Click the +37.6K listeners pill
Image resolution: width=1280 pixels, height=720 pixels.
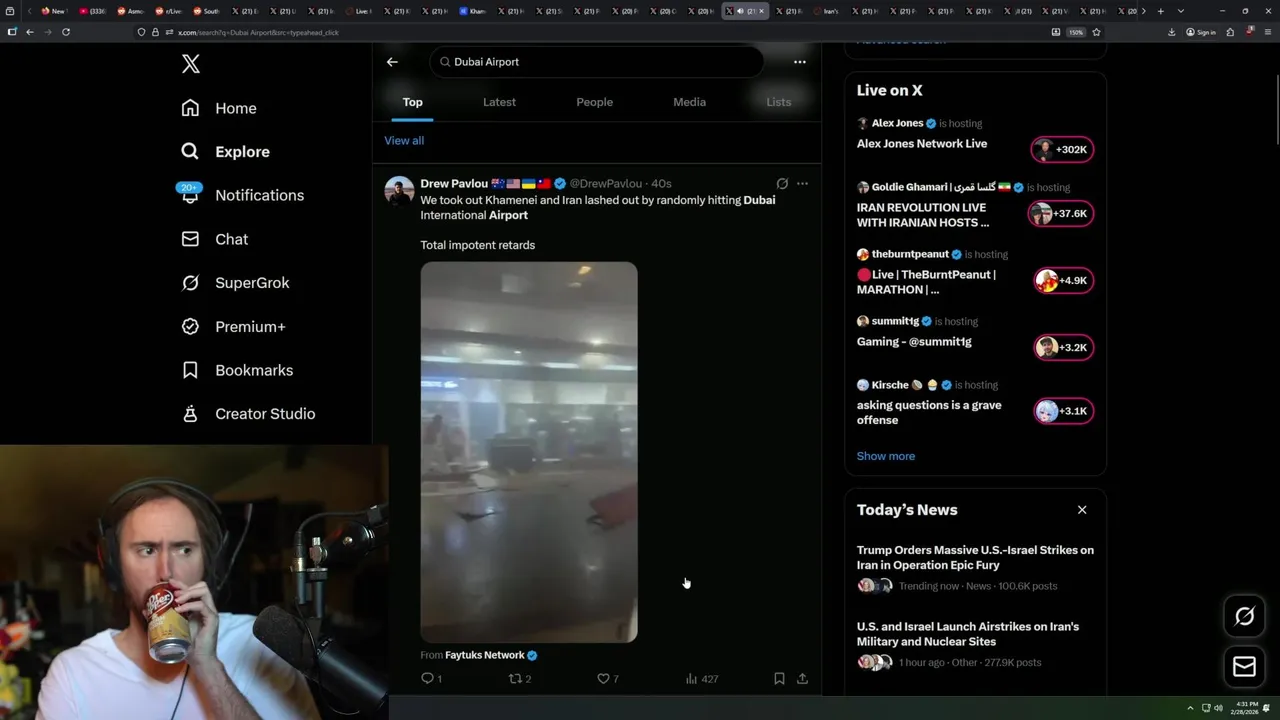pyautogui.click(x=1060, y=214)
